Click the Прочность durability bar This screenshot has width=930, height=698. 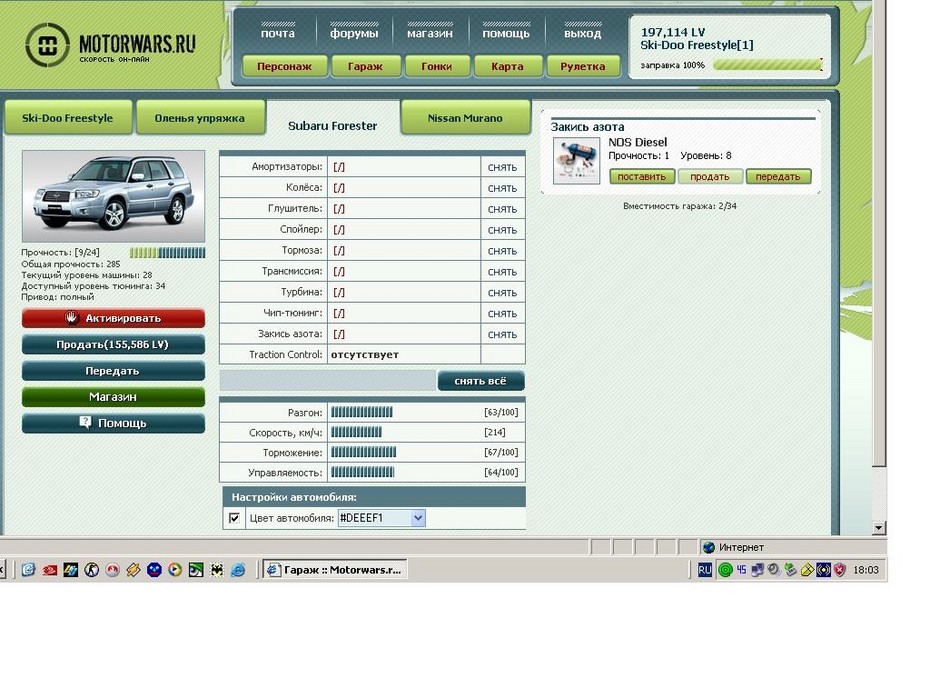[167, 253]
